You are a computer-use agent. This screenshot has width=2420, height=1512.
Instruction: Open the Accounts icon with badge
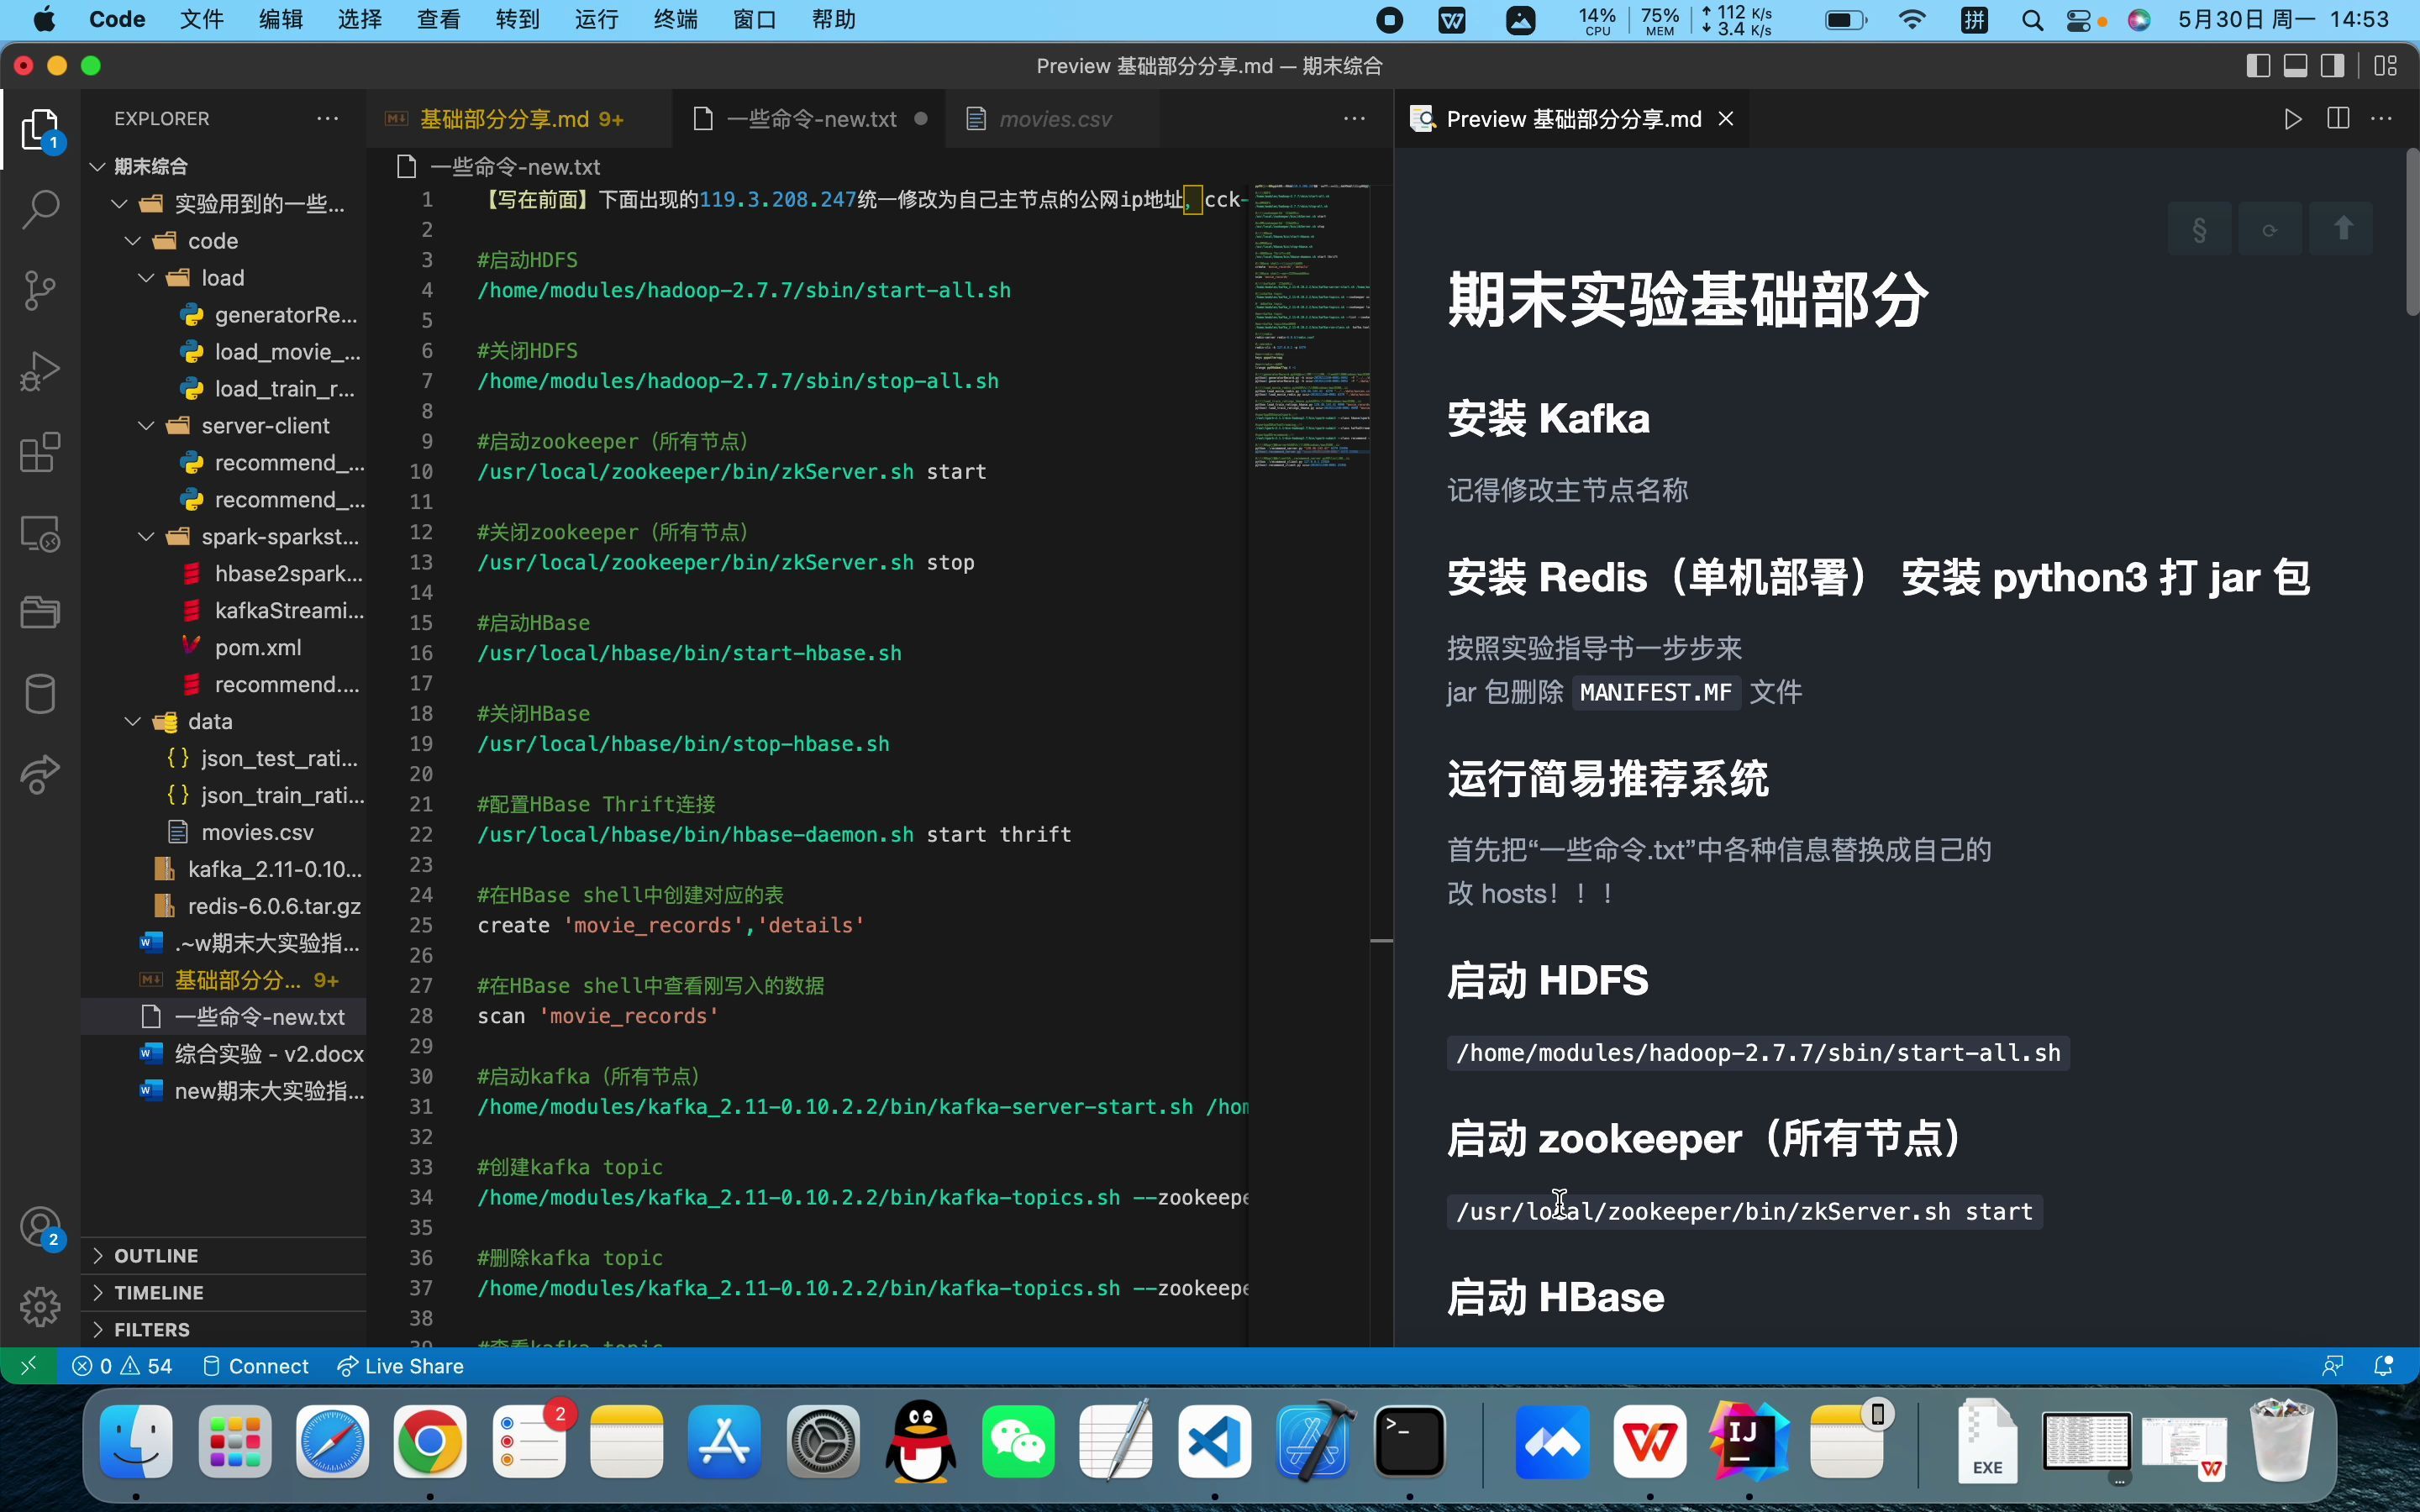coord(40,1227)
